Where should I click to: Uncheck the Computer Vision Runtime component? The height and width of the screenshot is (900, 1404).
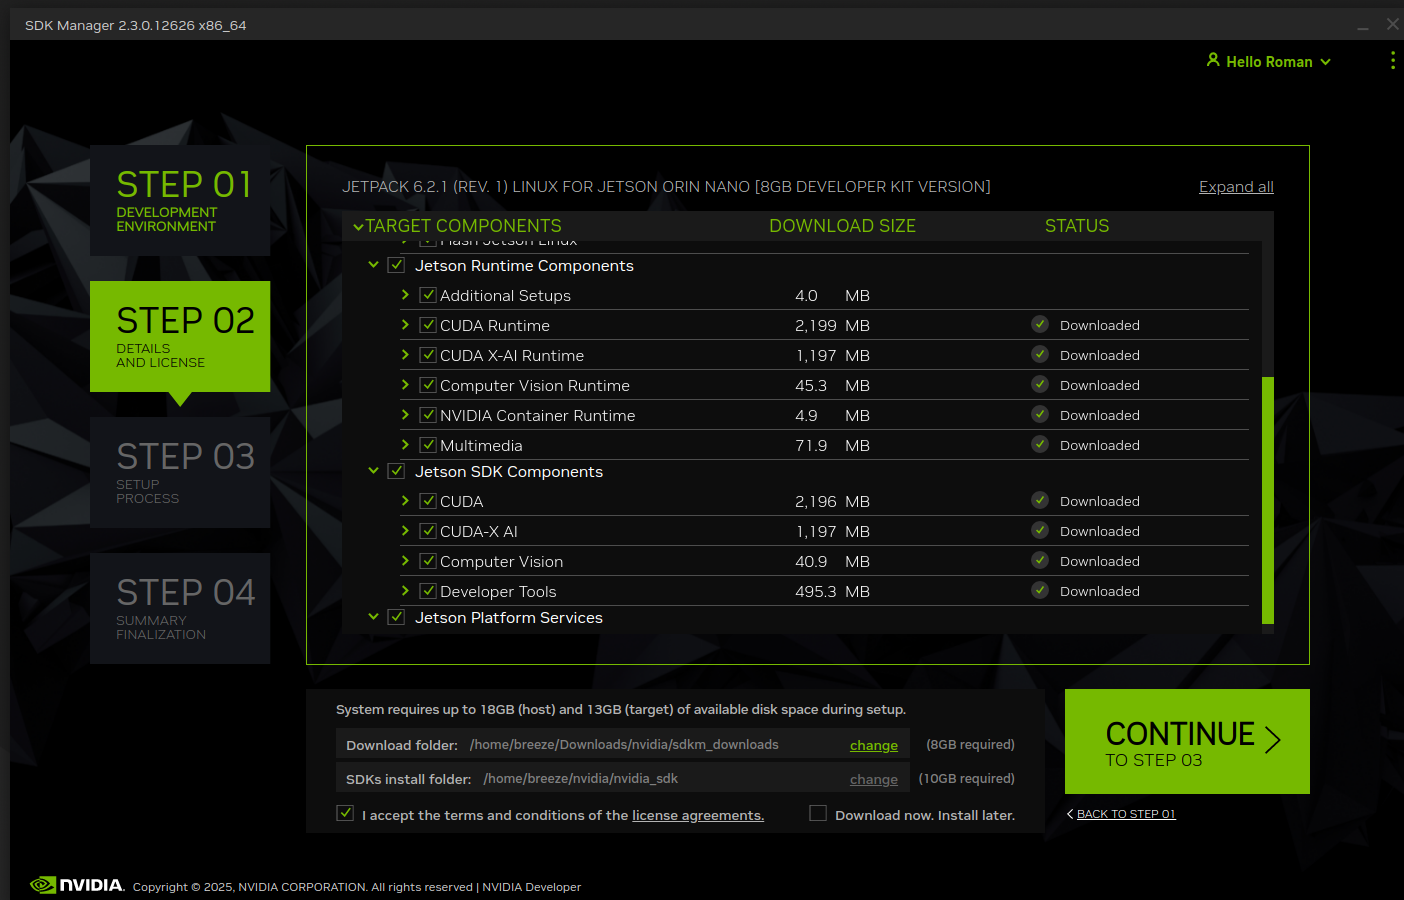pyautogui.click(x=428, y=385)
